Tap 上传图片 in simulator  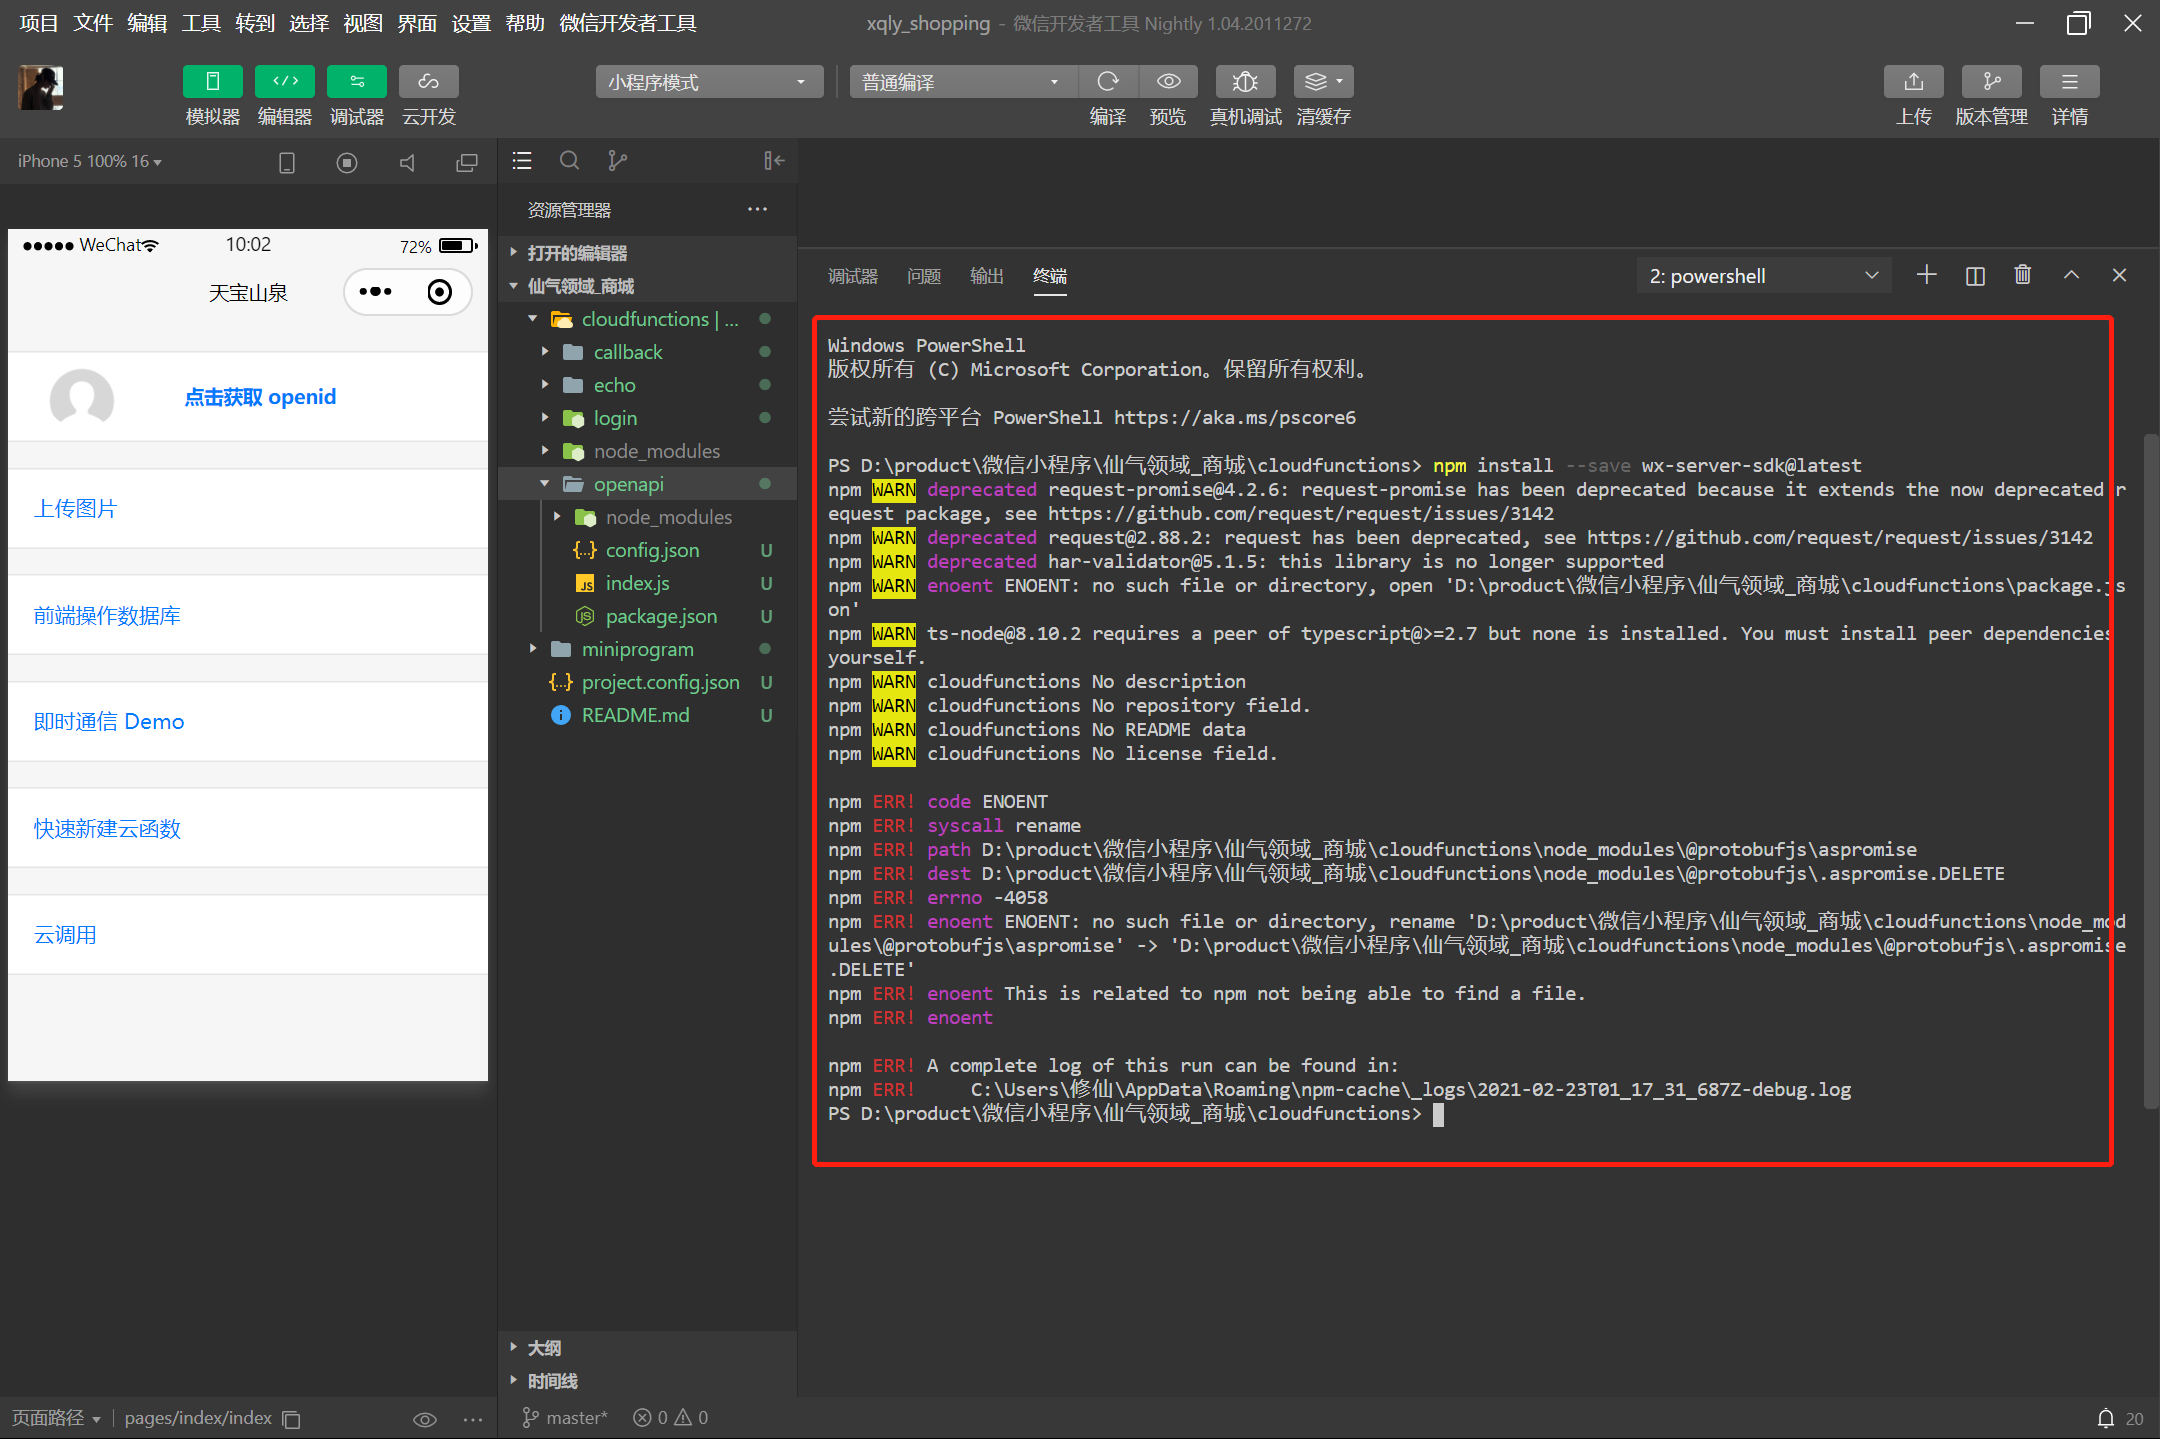coord(248,509)
